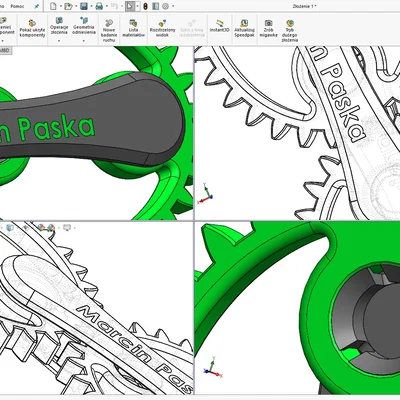Expand the Print dropdown arrow
Screen dimensions: 400x400
tap(106, 6)
